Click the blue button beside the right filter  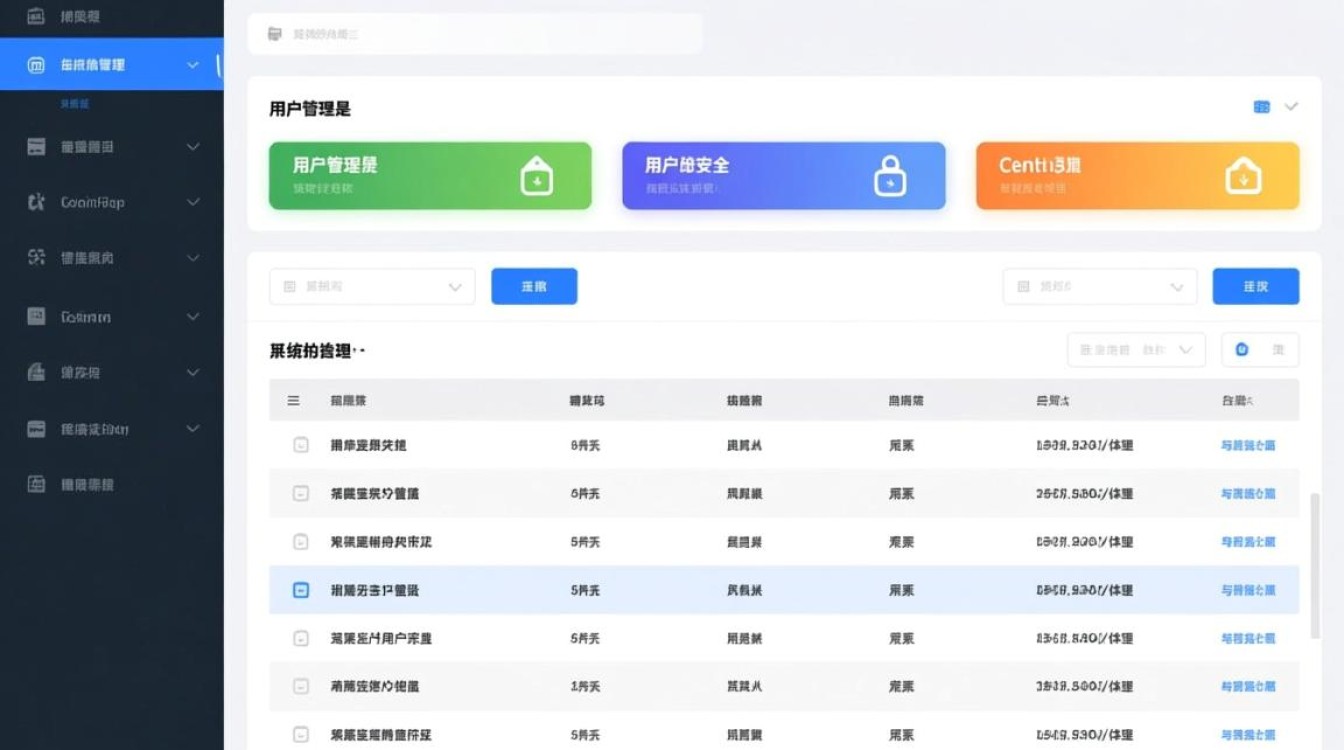point(1256,286)
